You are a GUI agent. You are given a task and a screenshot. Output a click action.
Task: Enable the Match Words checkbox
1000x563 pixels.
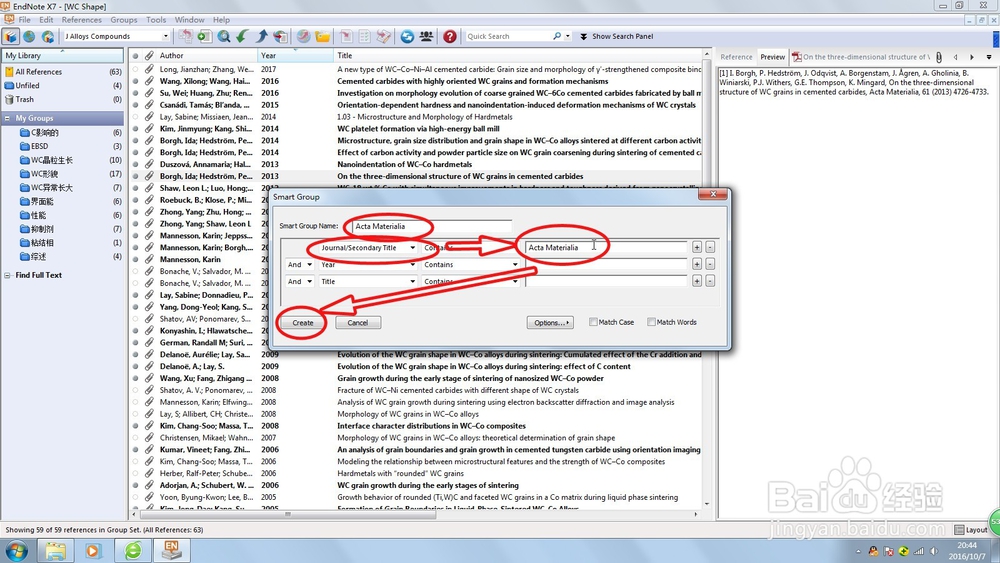pyautogui.click(x=651, y=322)
